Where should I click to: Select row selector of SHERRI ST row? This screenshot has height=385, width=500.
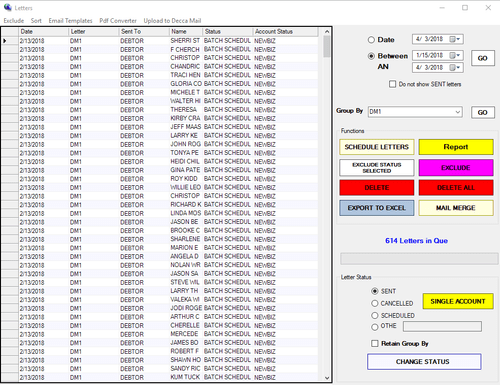[x=9, y=41]
